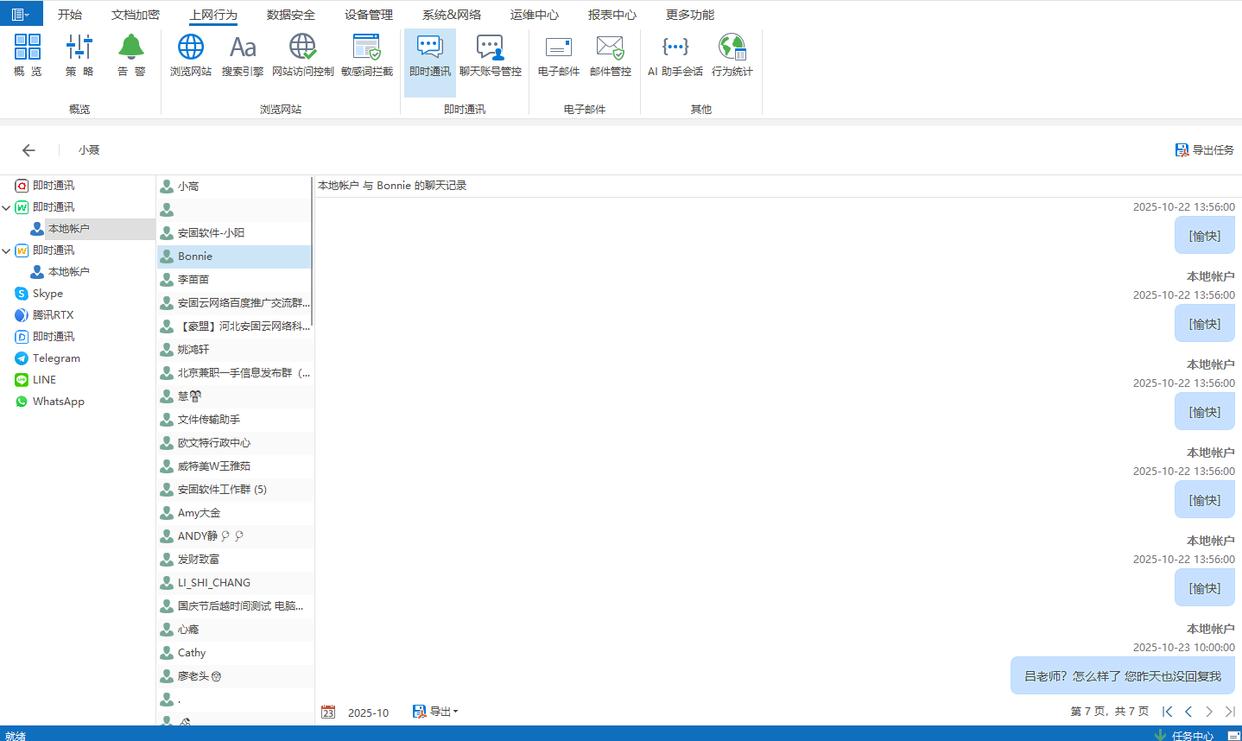1242x741 pixels.
Task: Go to the first page of chat records
Action: pos(1167,712)
